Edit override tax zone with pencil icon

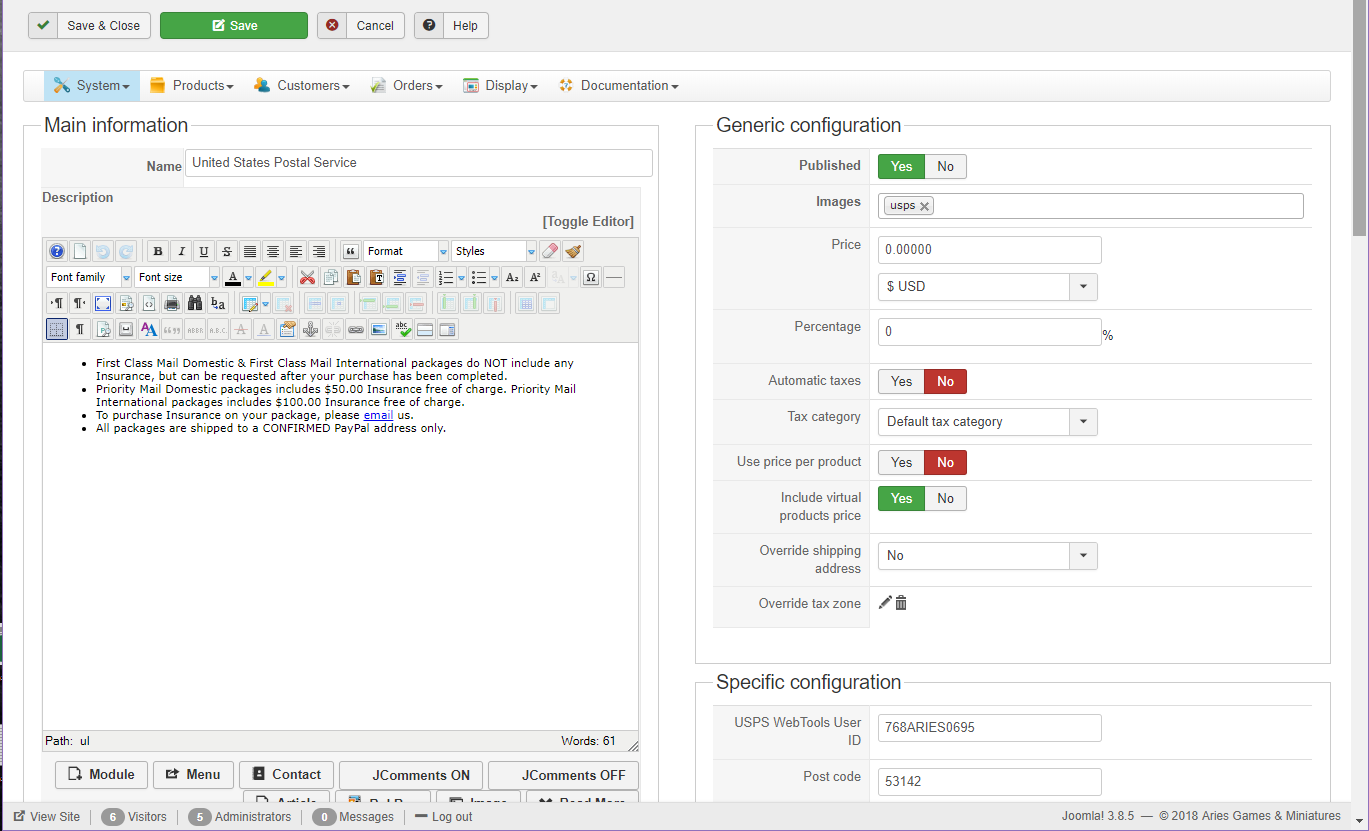[885, 603]
